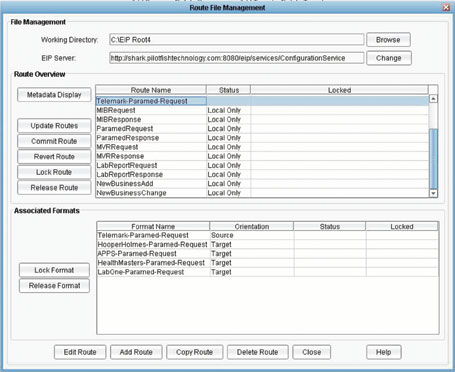Click Locked header in Associated Formats table
This screenshot has width=455, height=372.
click(402, 226)
